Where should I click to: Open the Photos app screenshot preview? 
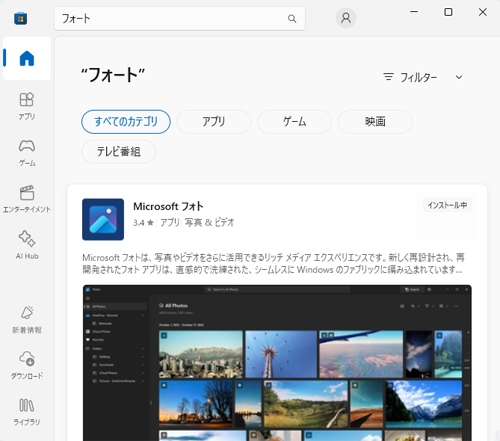click(277, 363)
